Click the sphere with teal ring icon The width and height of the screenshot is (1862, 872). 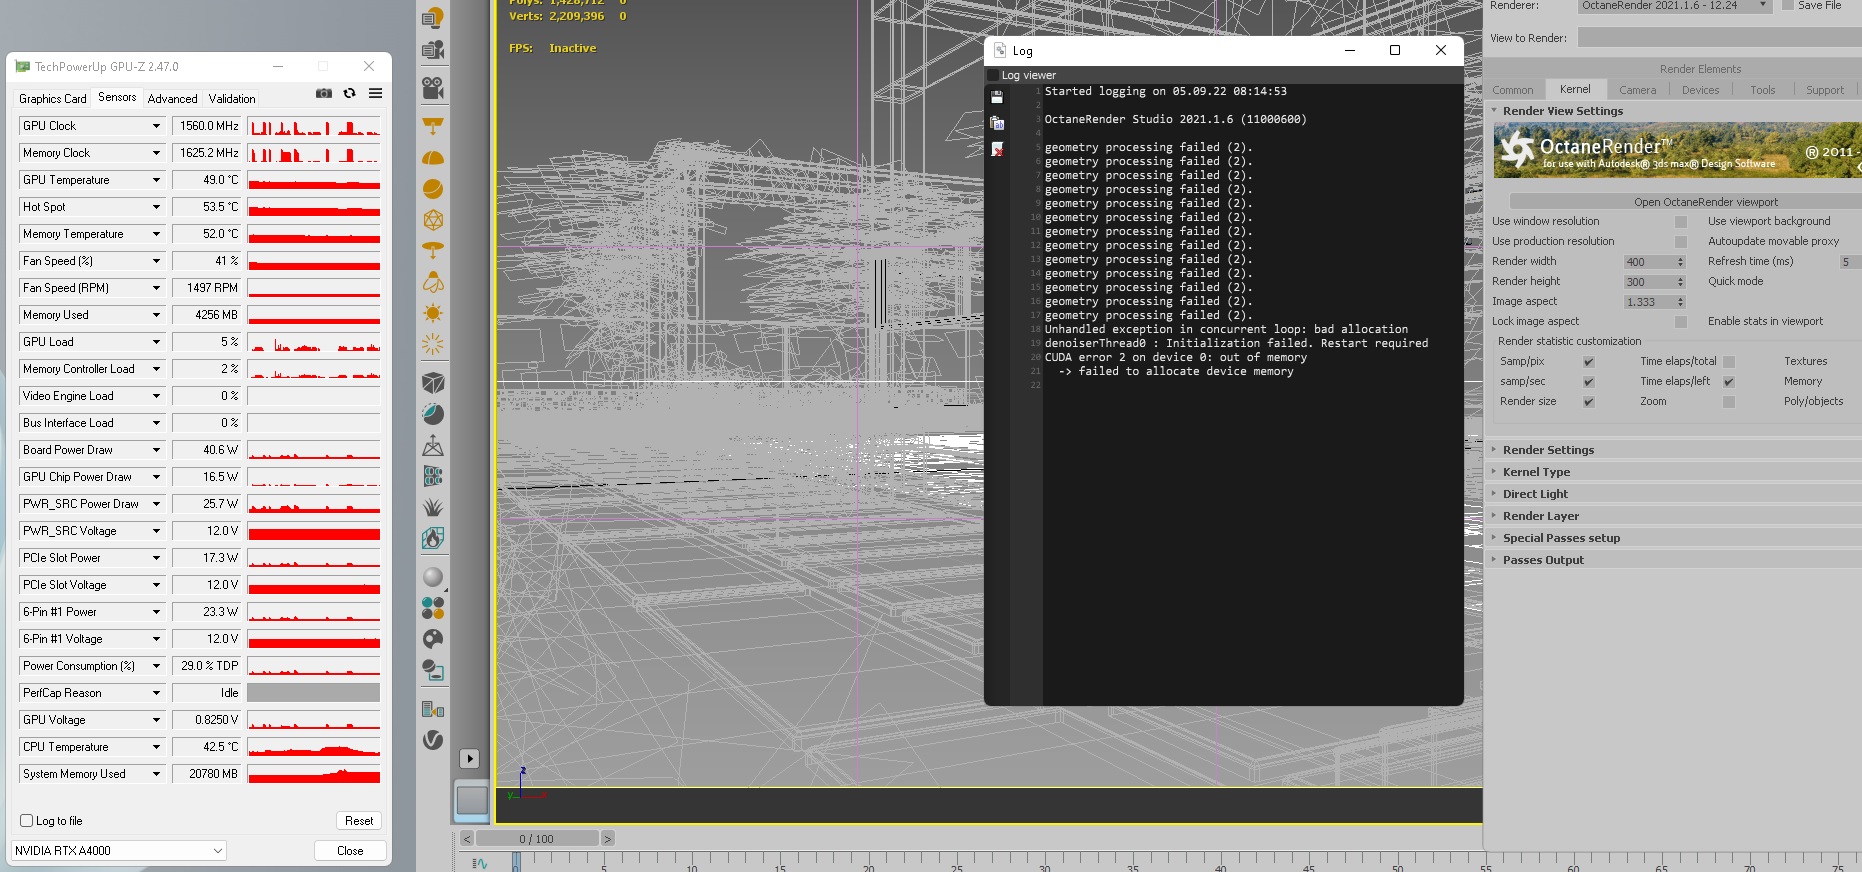point(433,414)
